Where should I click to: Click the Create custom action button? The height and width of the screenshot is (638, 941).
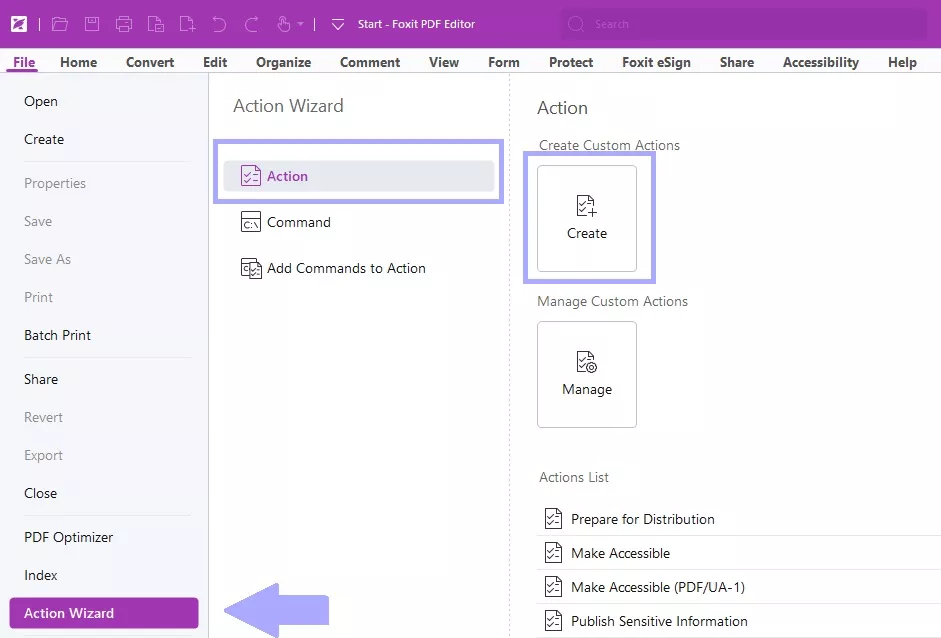[x=587, y=218]
